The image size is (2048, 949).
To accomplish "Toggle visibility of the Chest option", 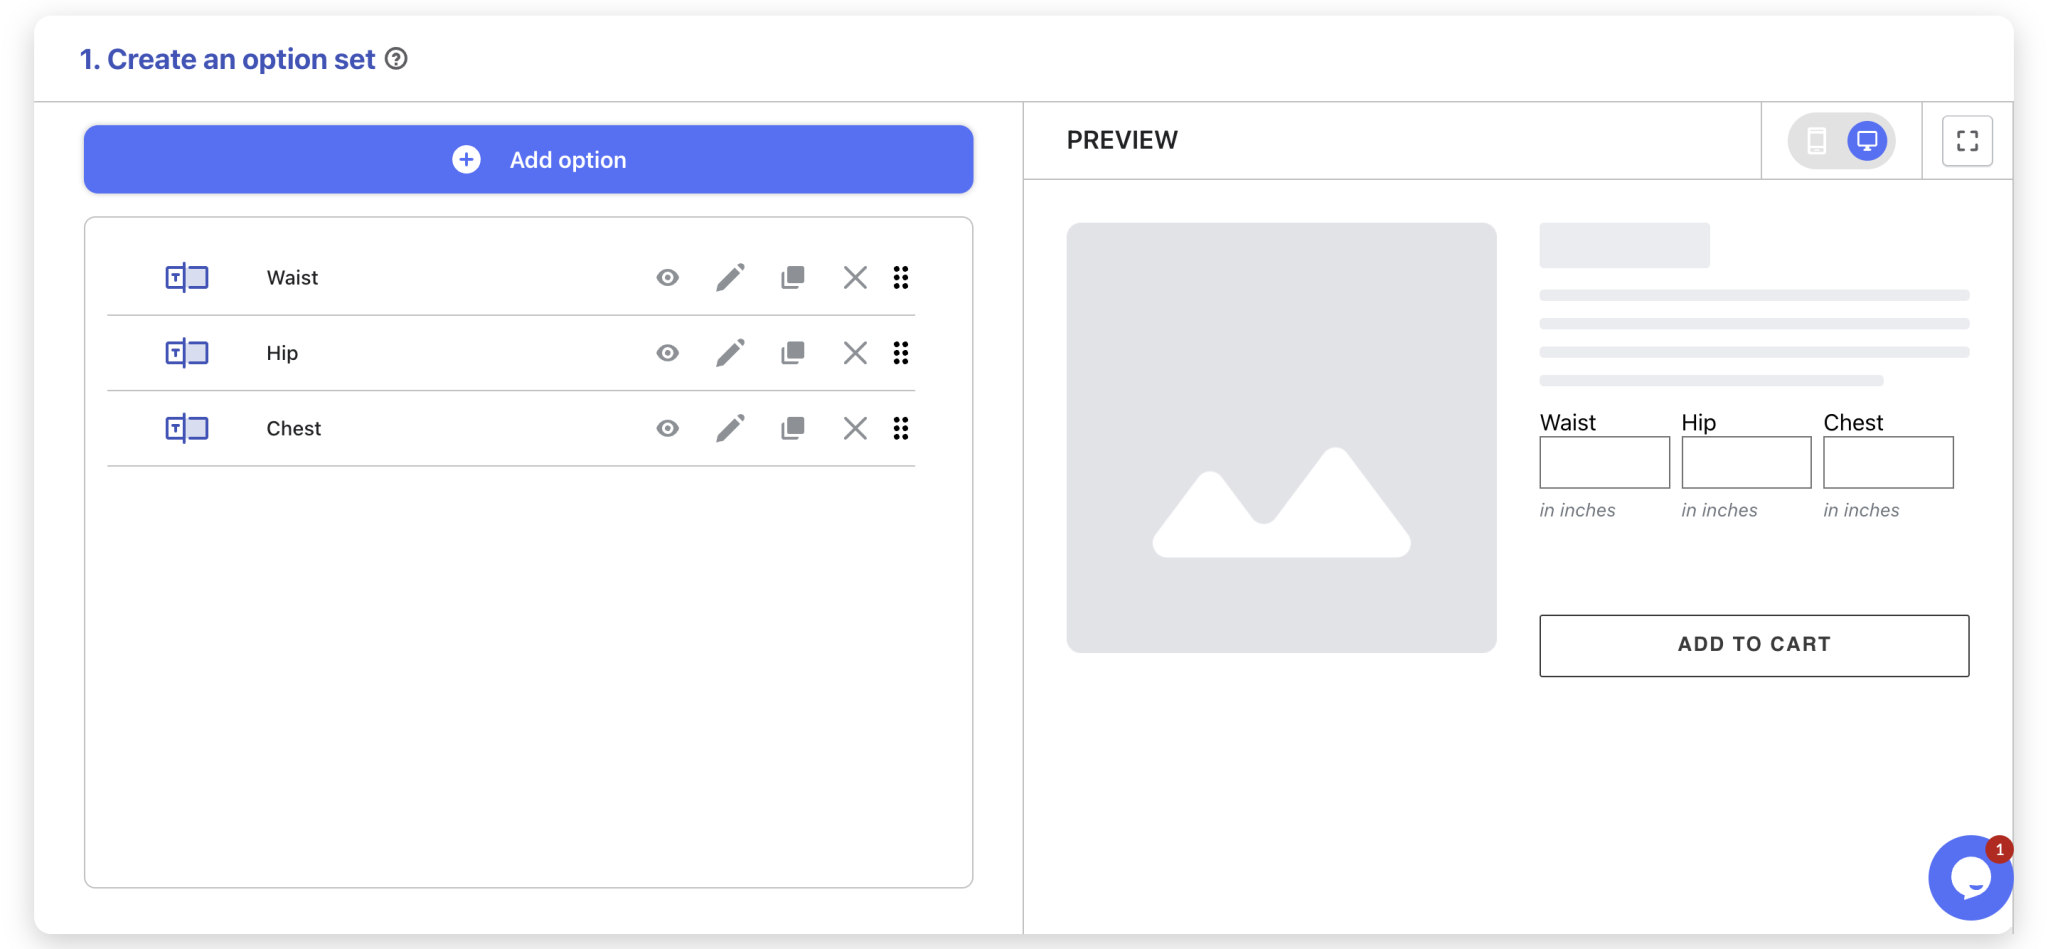I will pyautogui.click(x=667, y=428).
